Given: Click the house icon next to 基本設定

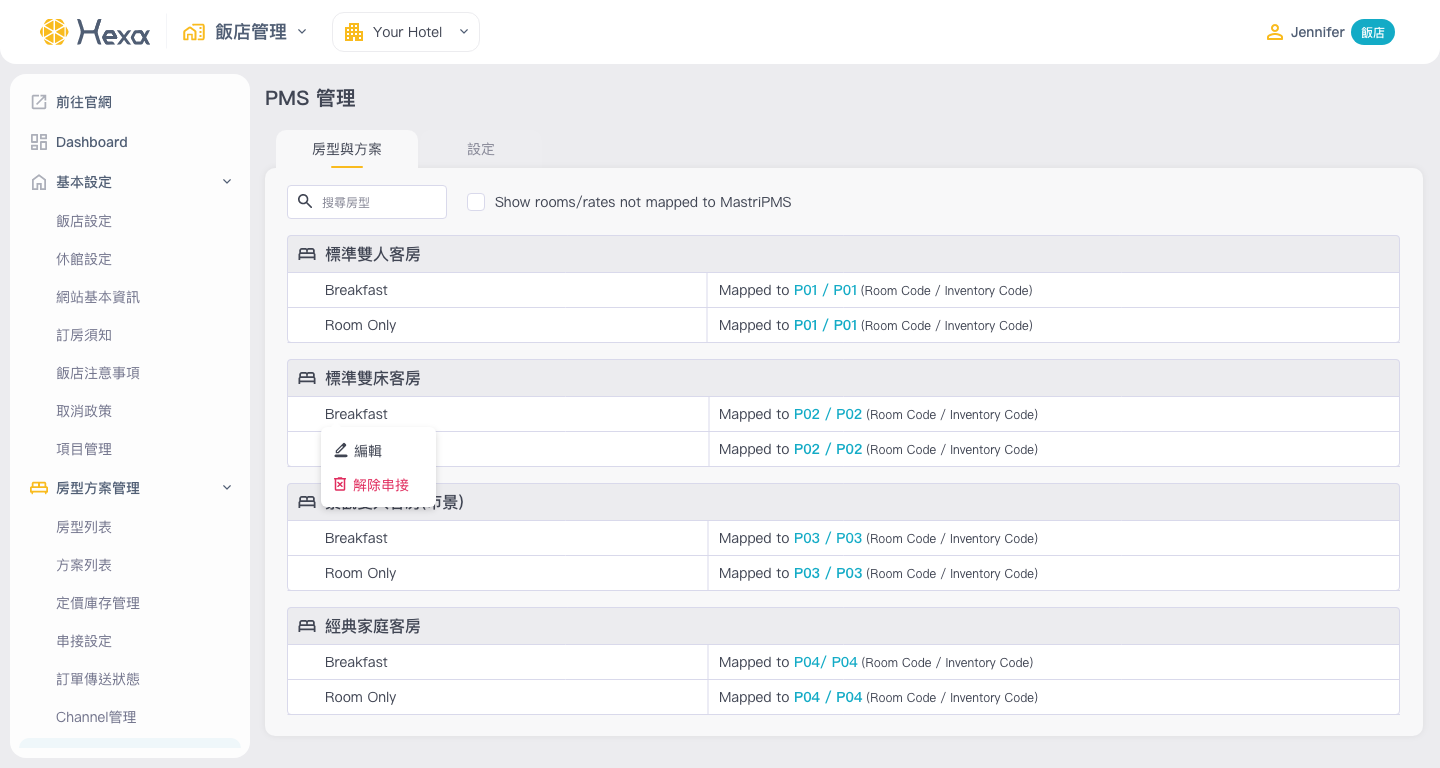Looking at the screenshot, I should coord(39,182).
